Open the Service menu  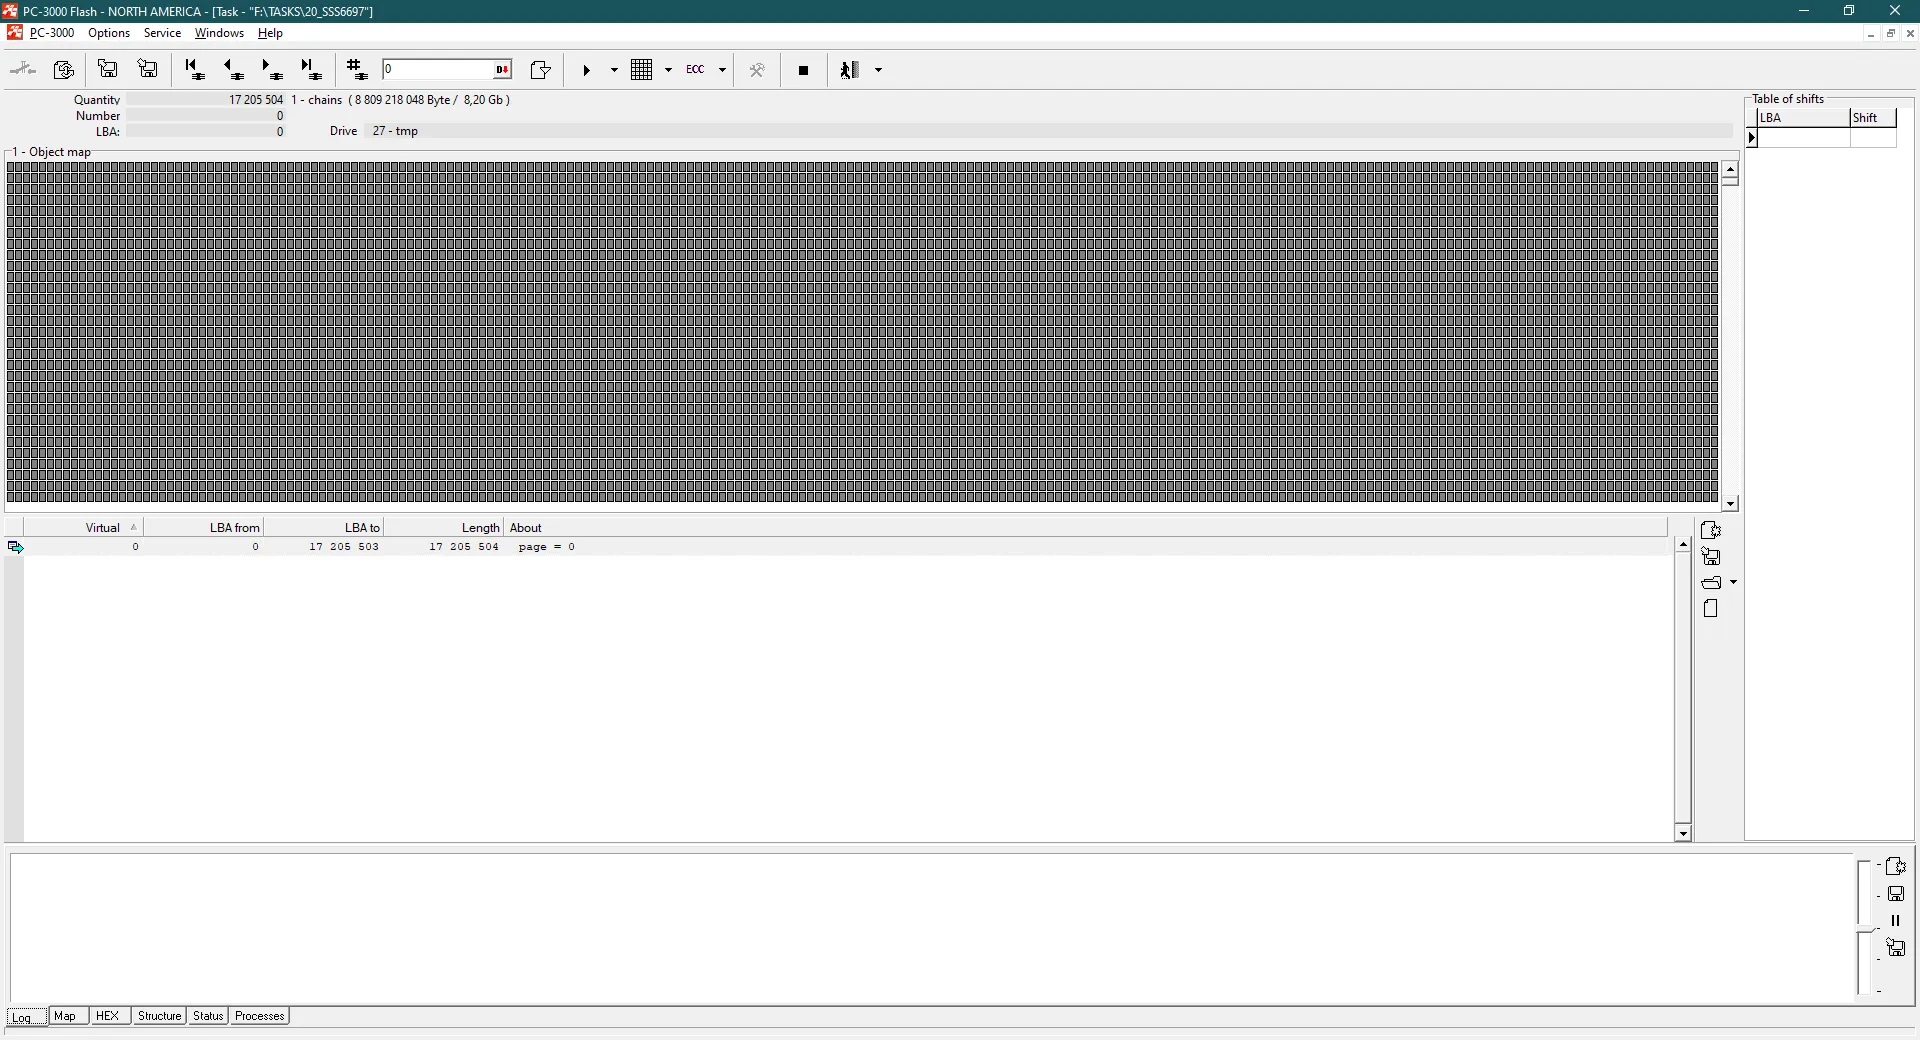pyautogui.click(x=162, y=33)
